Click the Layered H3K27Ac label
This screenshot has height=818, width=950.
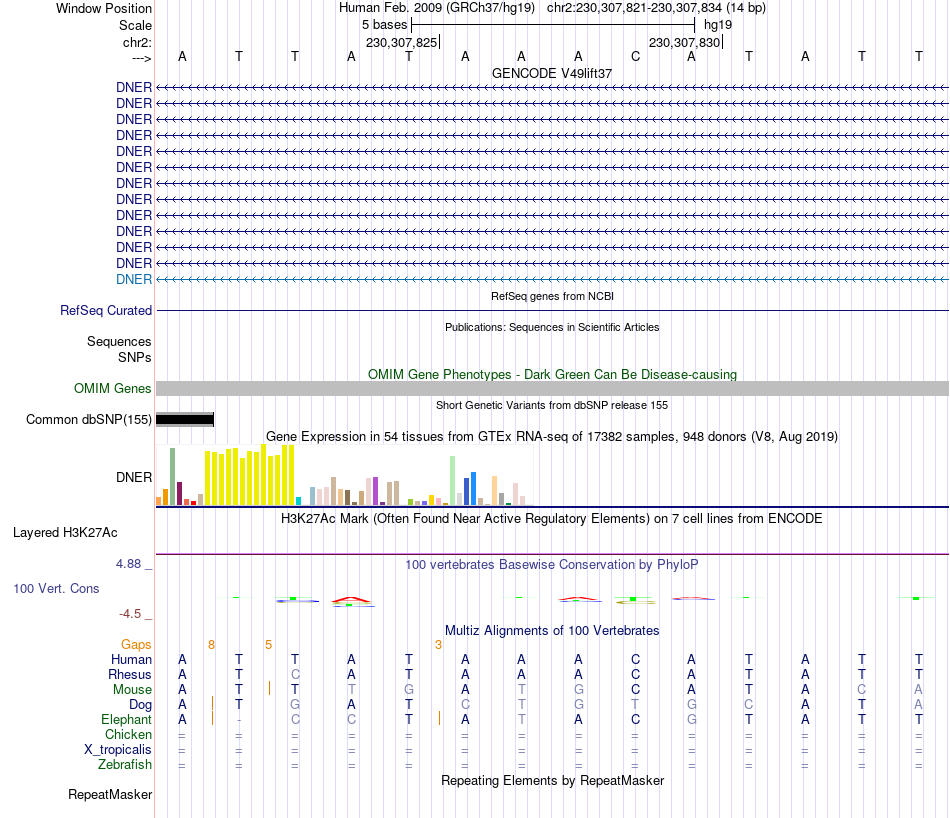click(x=65, y=533)
